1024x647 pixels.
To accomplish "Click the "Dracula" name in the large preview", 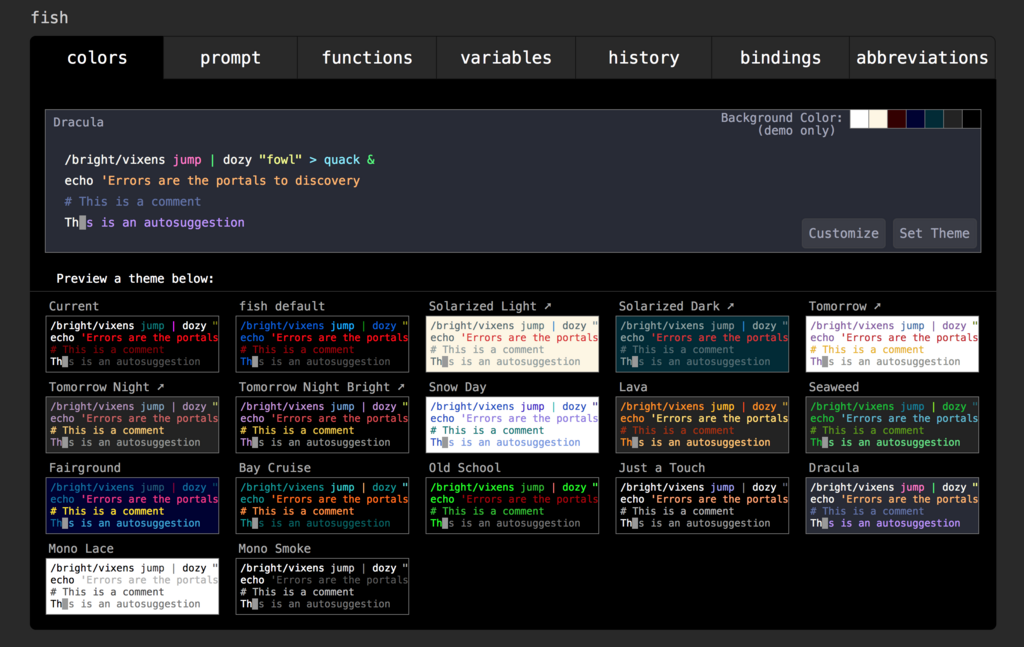I will tap(78, 122).
